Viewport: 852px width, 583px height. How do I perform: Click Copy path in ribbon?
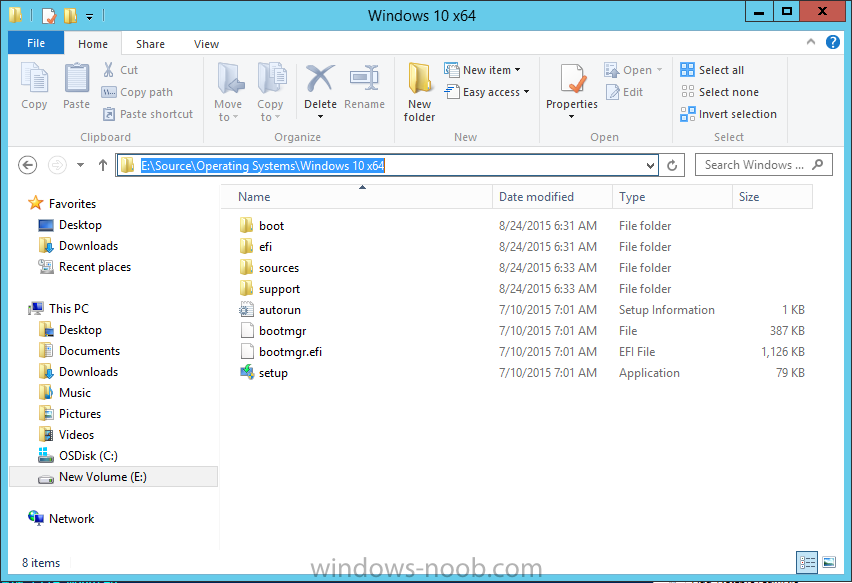click(137, 92)
